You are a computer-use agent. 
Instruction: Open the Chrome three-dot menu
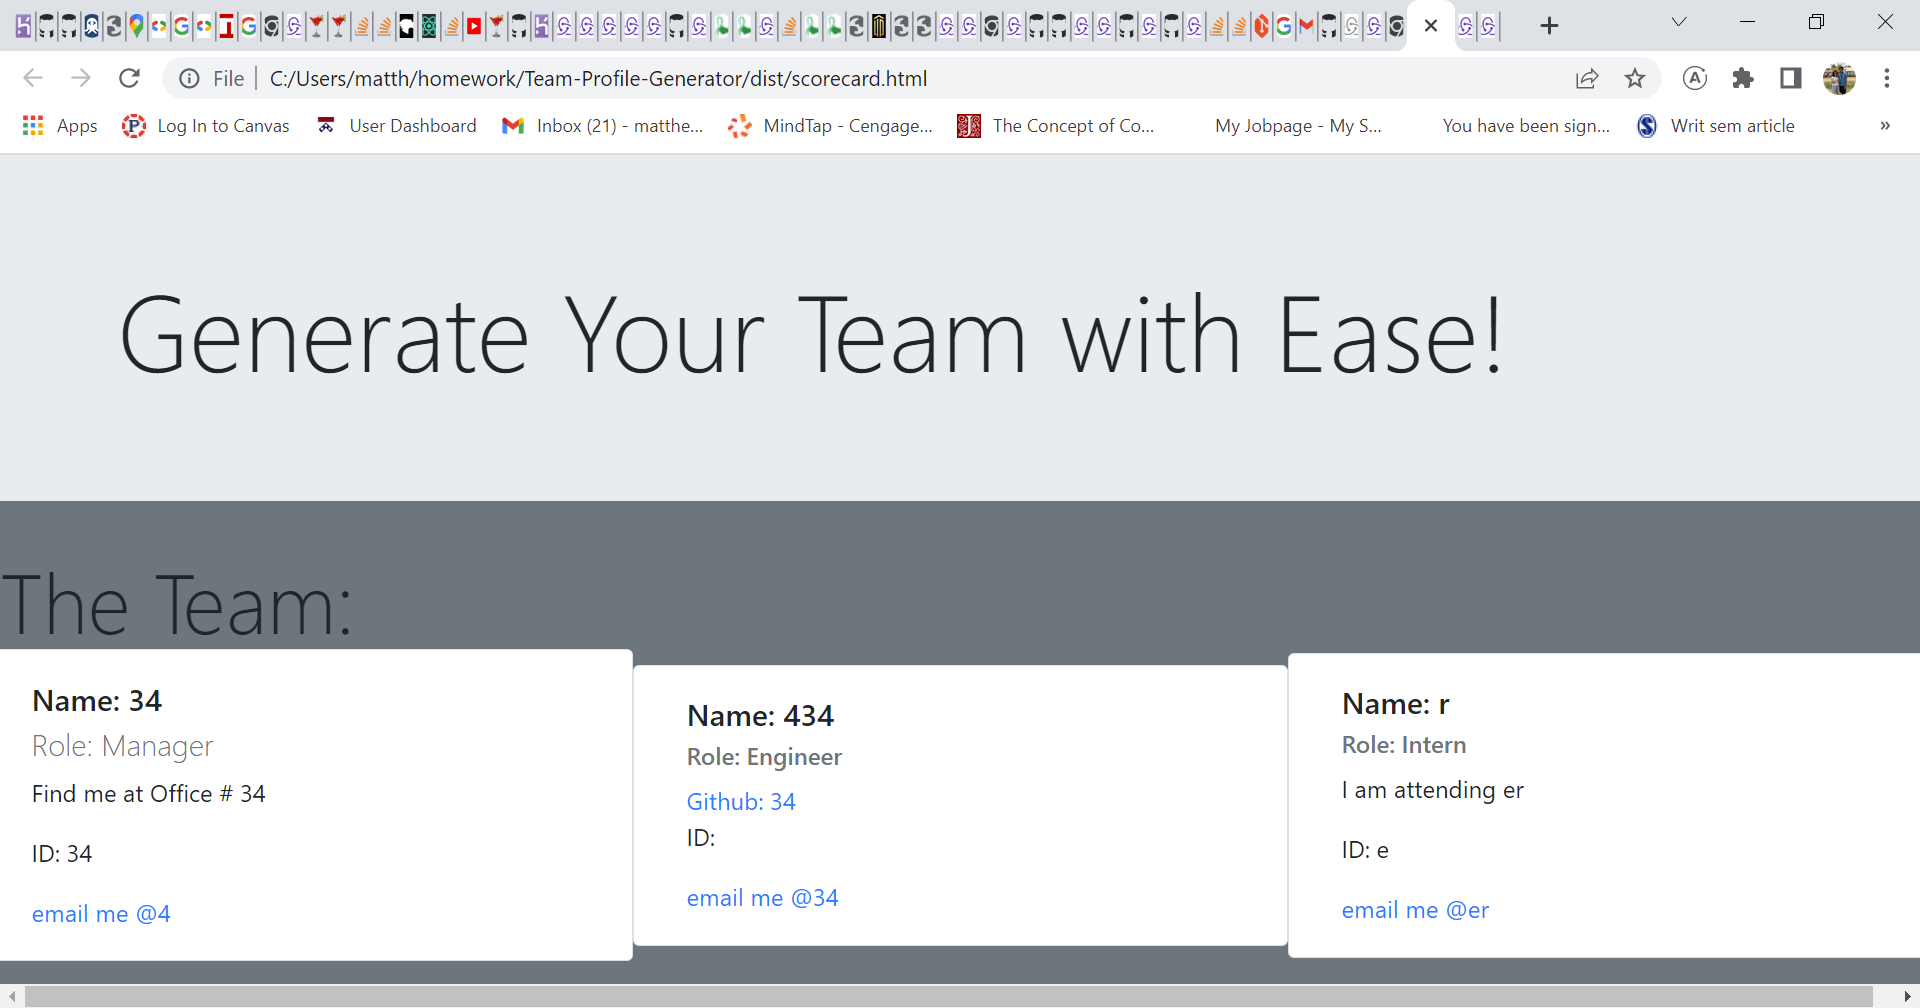click(x=1888, y=78)
